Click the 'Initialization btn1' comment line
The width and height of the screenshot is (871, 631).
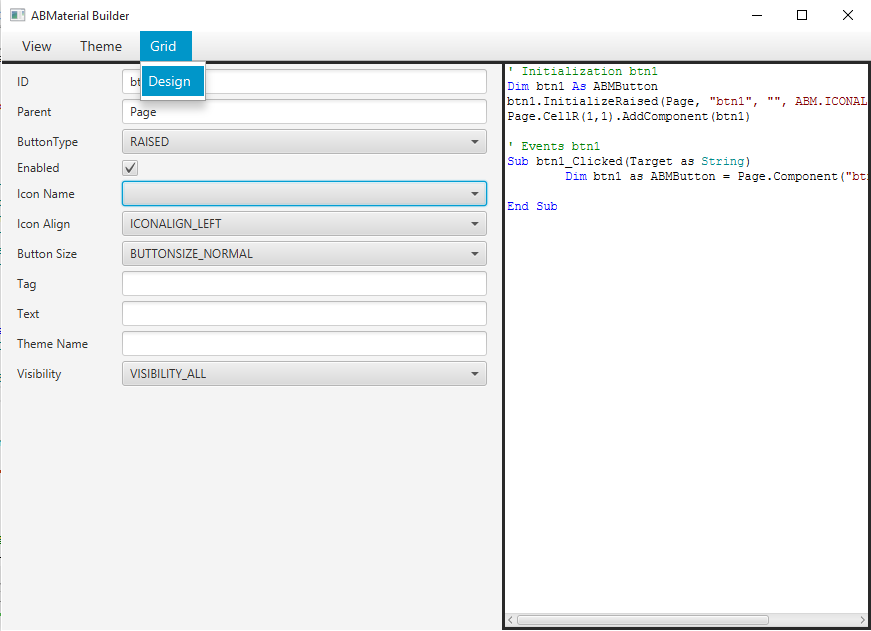[x=583, y=71]
